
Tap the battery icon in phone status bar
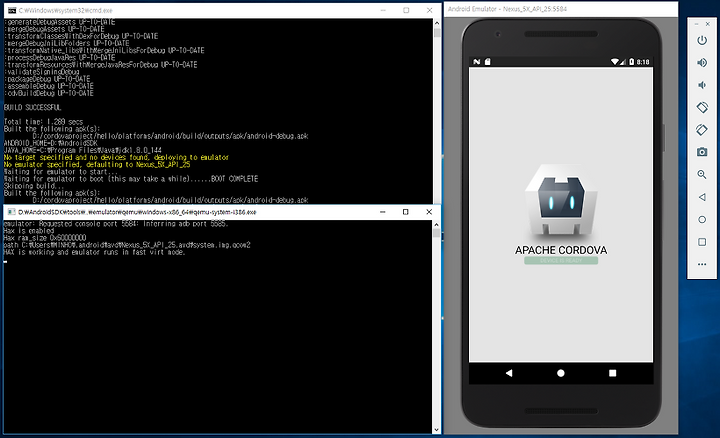coord(631,62)
